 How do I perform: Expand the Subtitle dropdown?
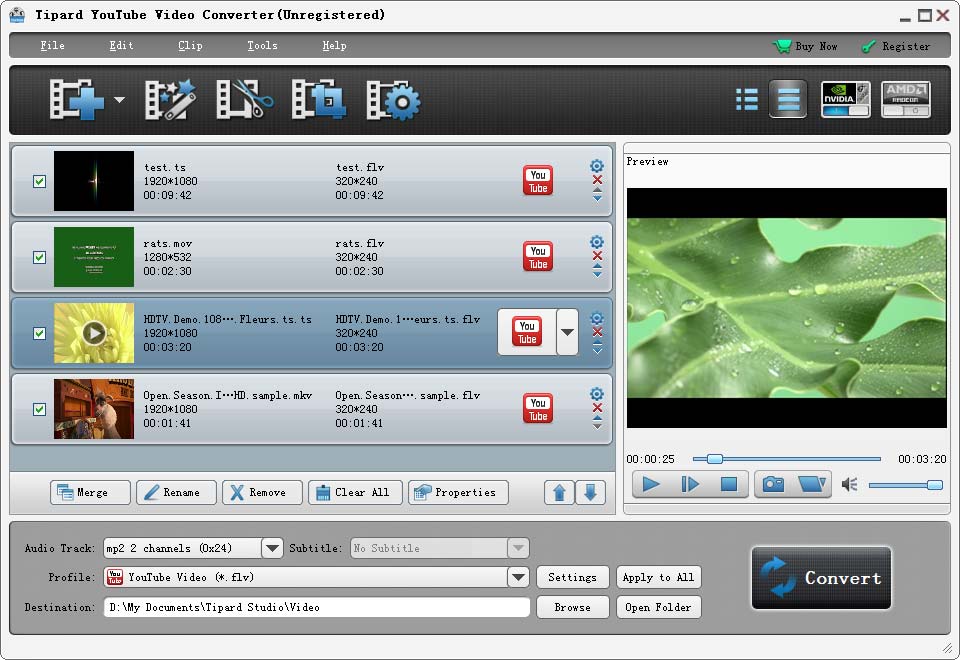(x=518, y=548)
